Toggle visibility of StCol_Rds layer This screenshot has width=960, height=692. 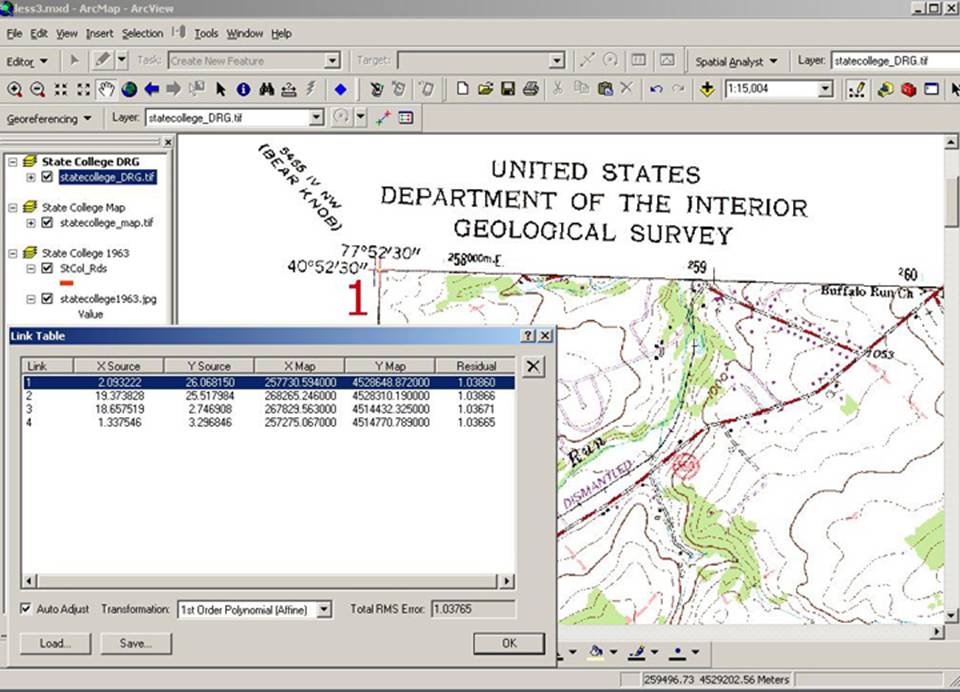point(47,268)
